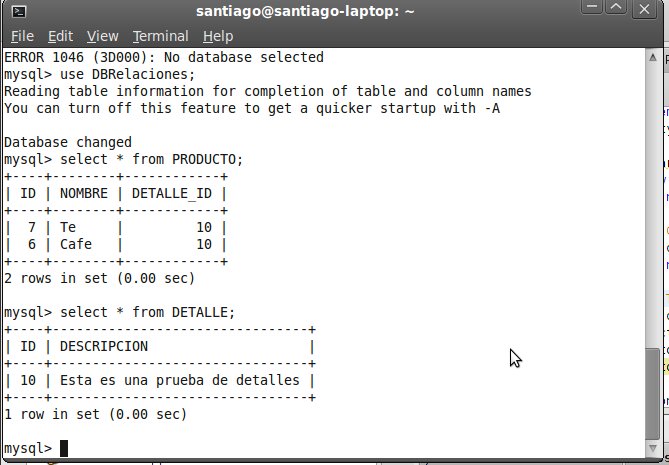Open the Help menu
669x465 pixels.
tap(218, 36)
